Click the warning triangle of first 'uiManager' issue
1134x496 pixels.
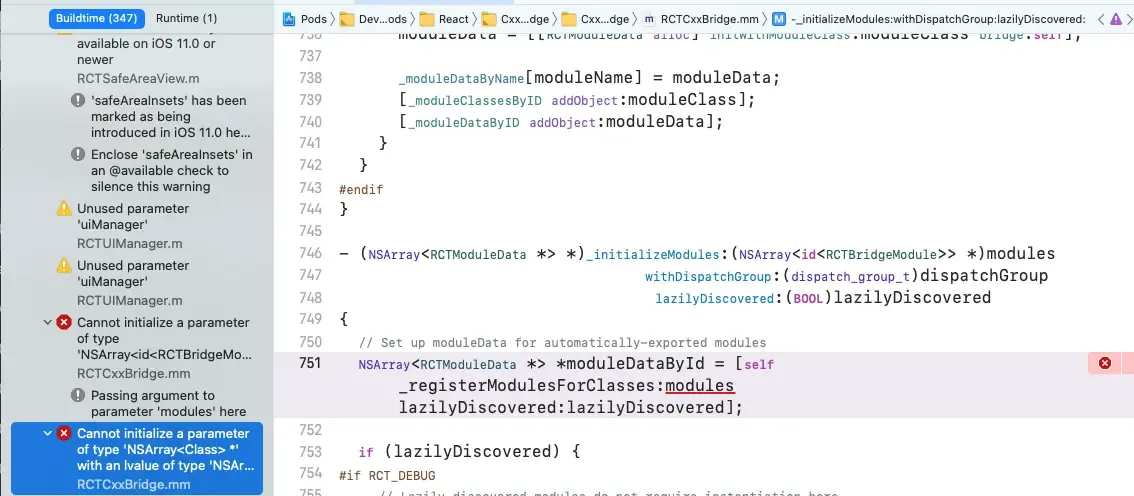coord(64,209)
